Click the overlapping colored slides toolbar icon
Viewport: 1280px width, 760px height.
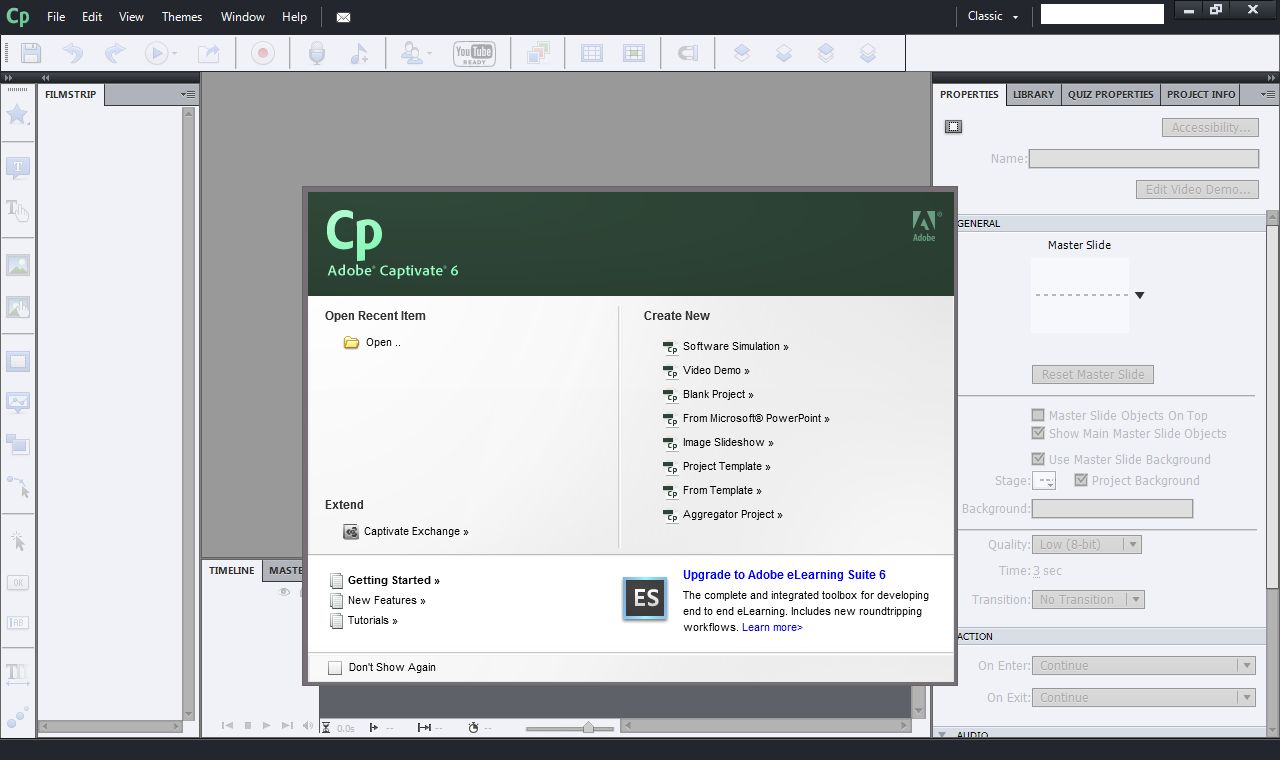(539, 53)
